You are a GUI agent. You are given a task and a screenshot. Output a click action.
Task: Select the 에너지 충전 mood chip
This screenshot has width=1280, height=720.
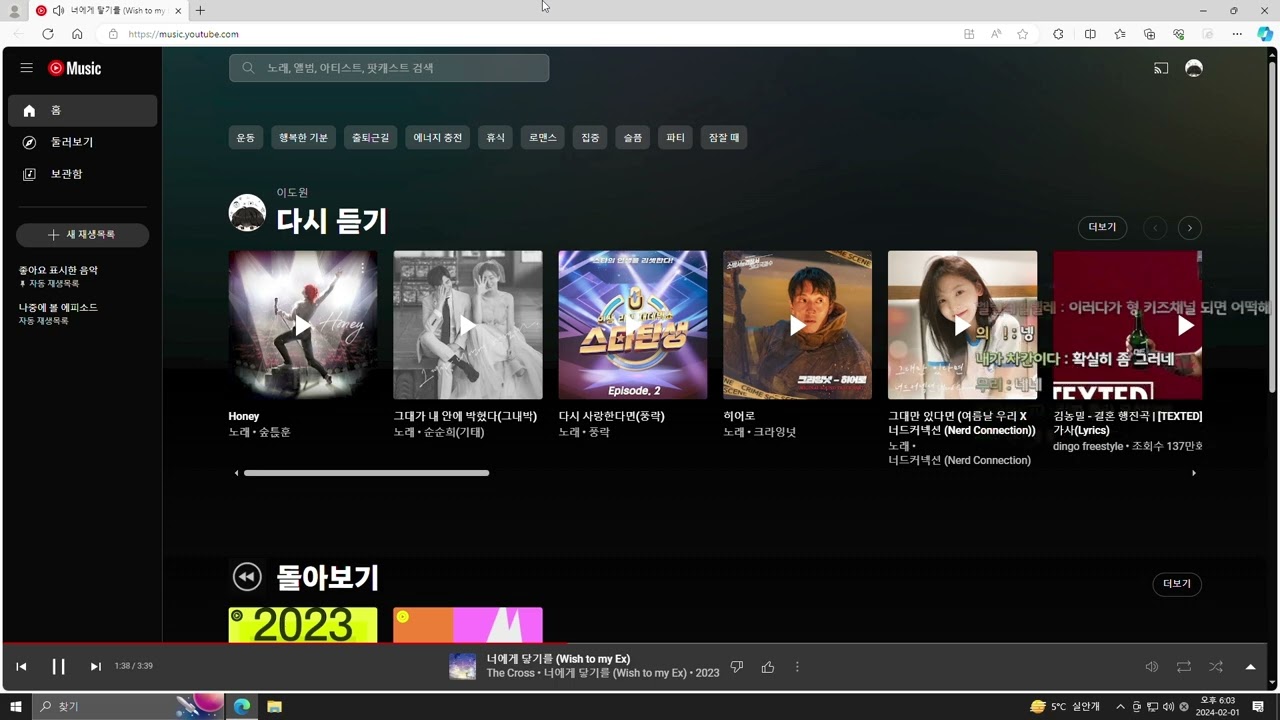point(438,138)
